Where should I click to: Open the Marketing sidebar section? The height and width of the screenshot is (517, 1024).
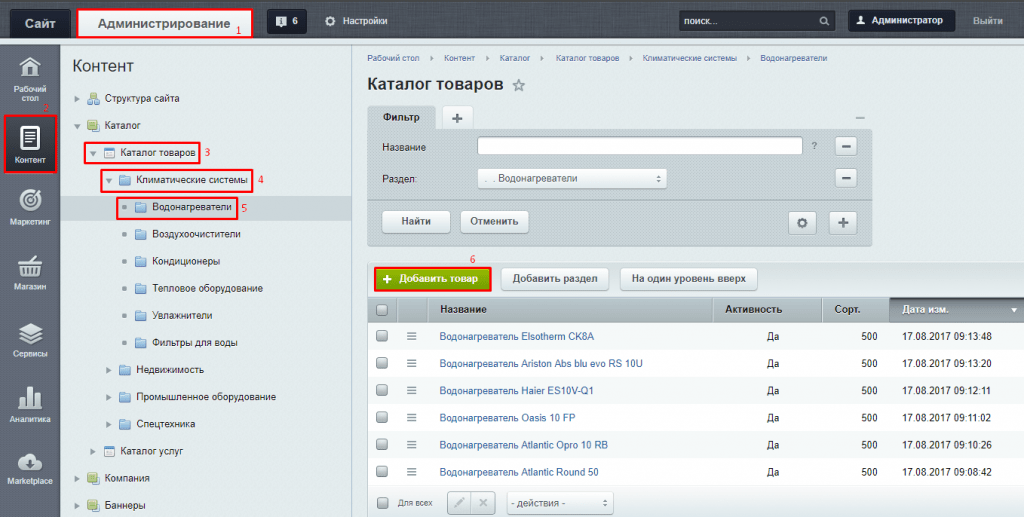30,207
